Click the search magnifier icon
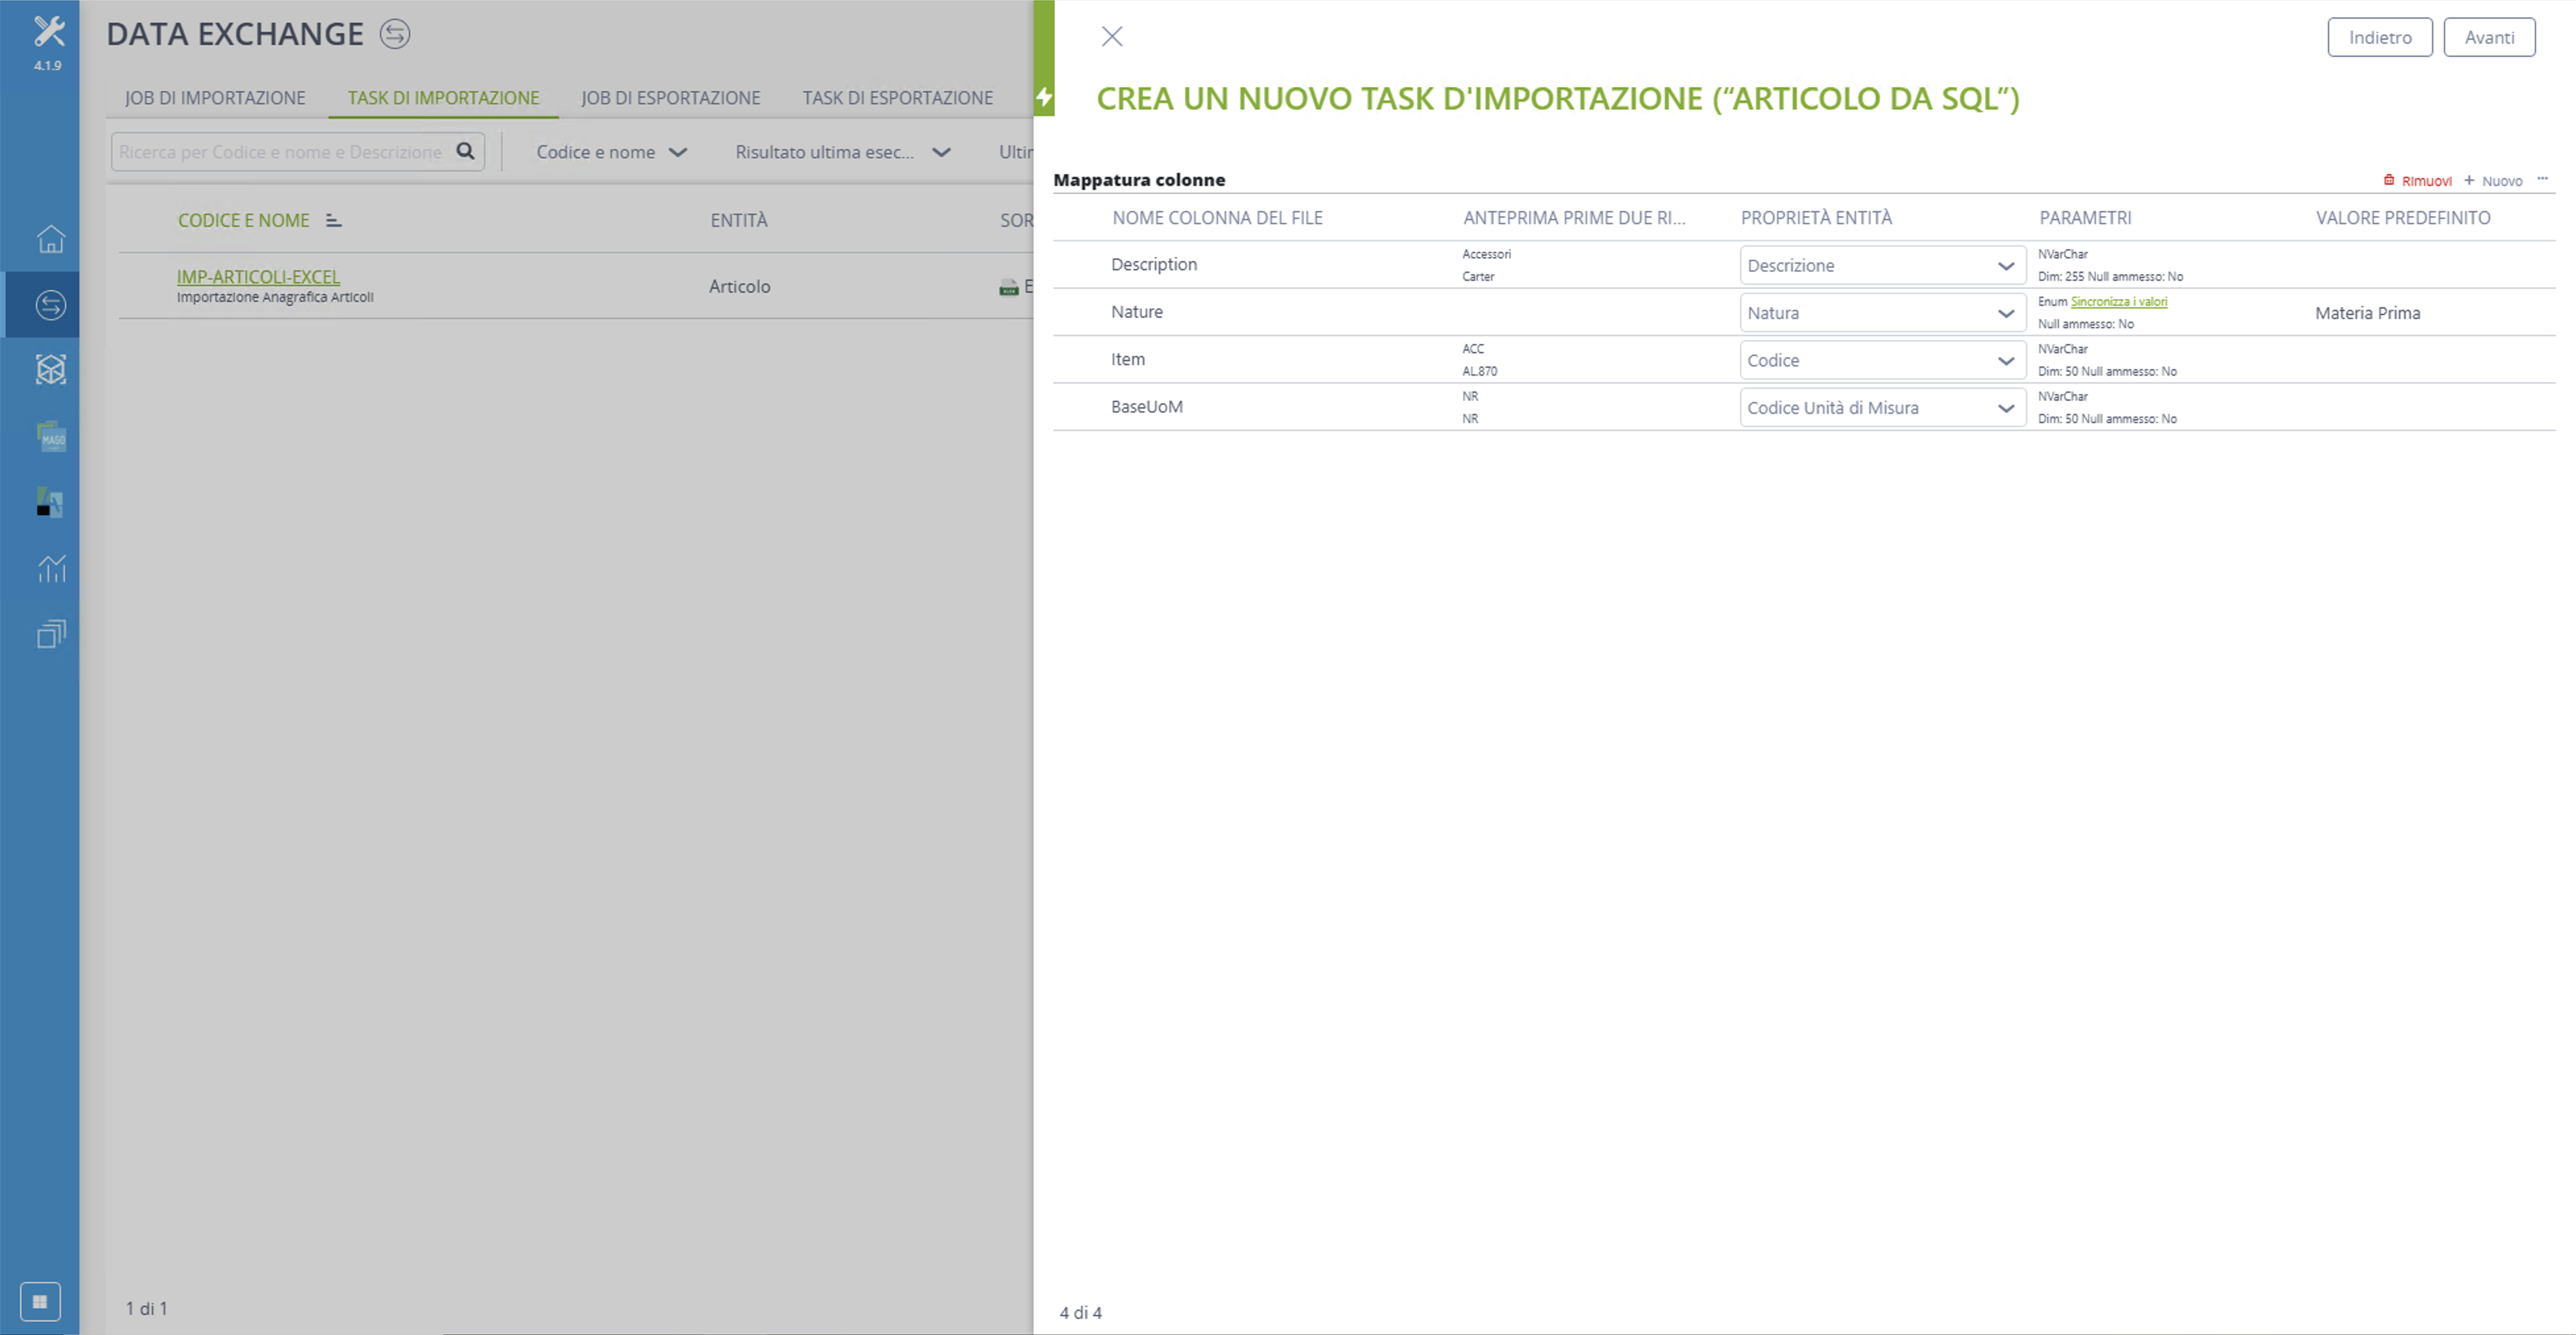 (465, 151)
